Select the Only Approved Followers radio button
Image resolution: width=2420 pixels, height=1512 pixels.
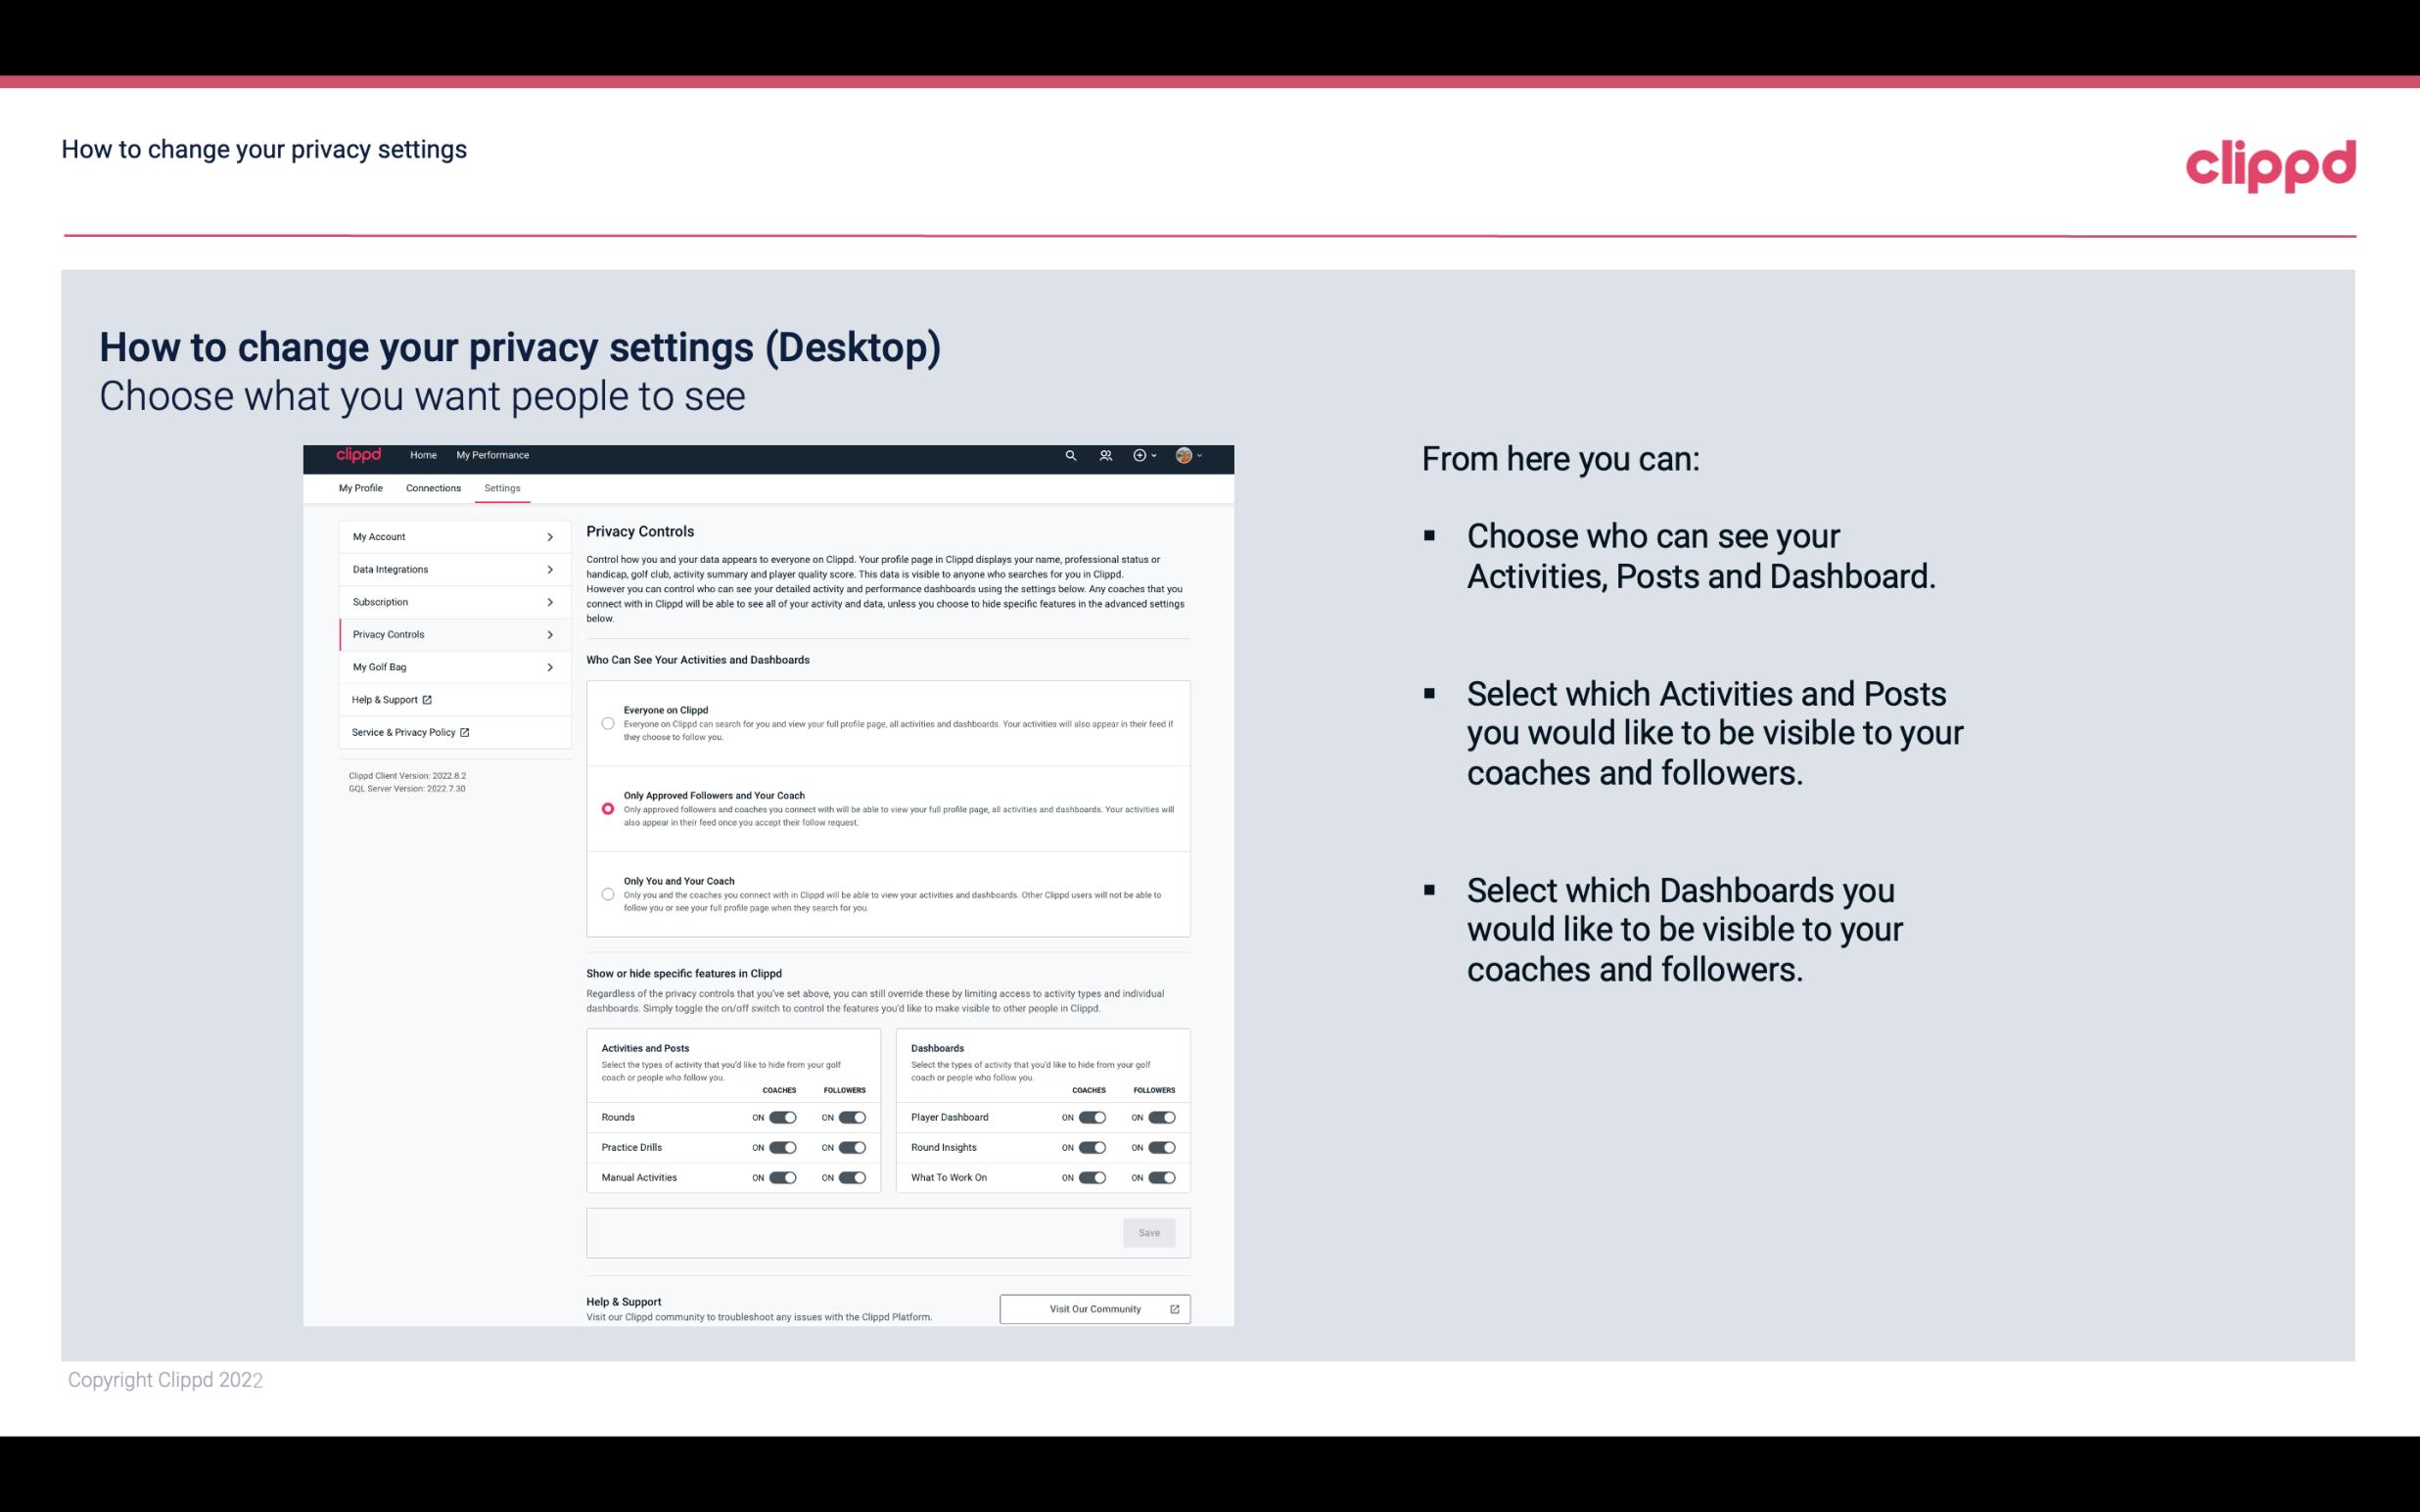tap(606, 808)
